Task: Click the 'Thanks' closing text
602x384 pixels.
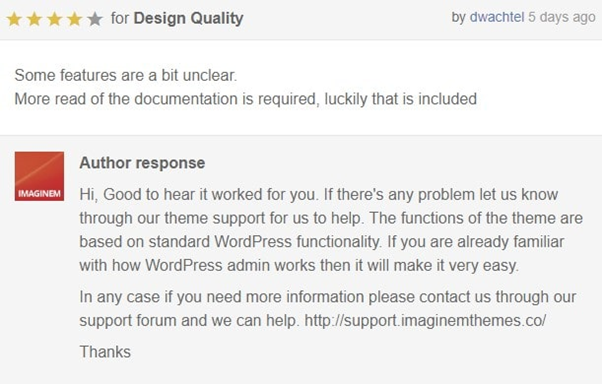Action: (x=105, y=352)
